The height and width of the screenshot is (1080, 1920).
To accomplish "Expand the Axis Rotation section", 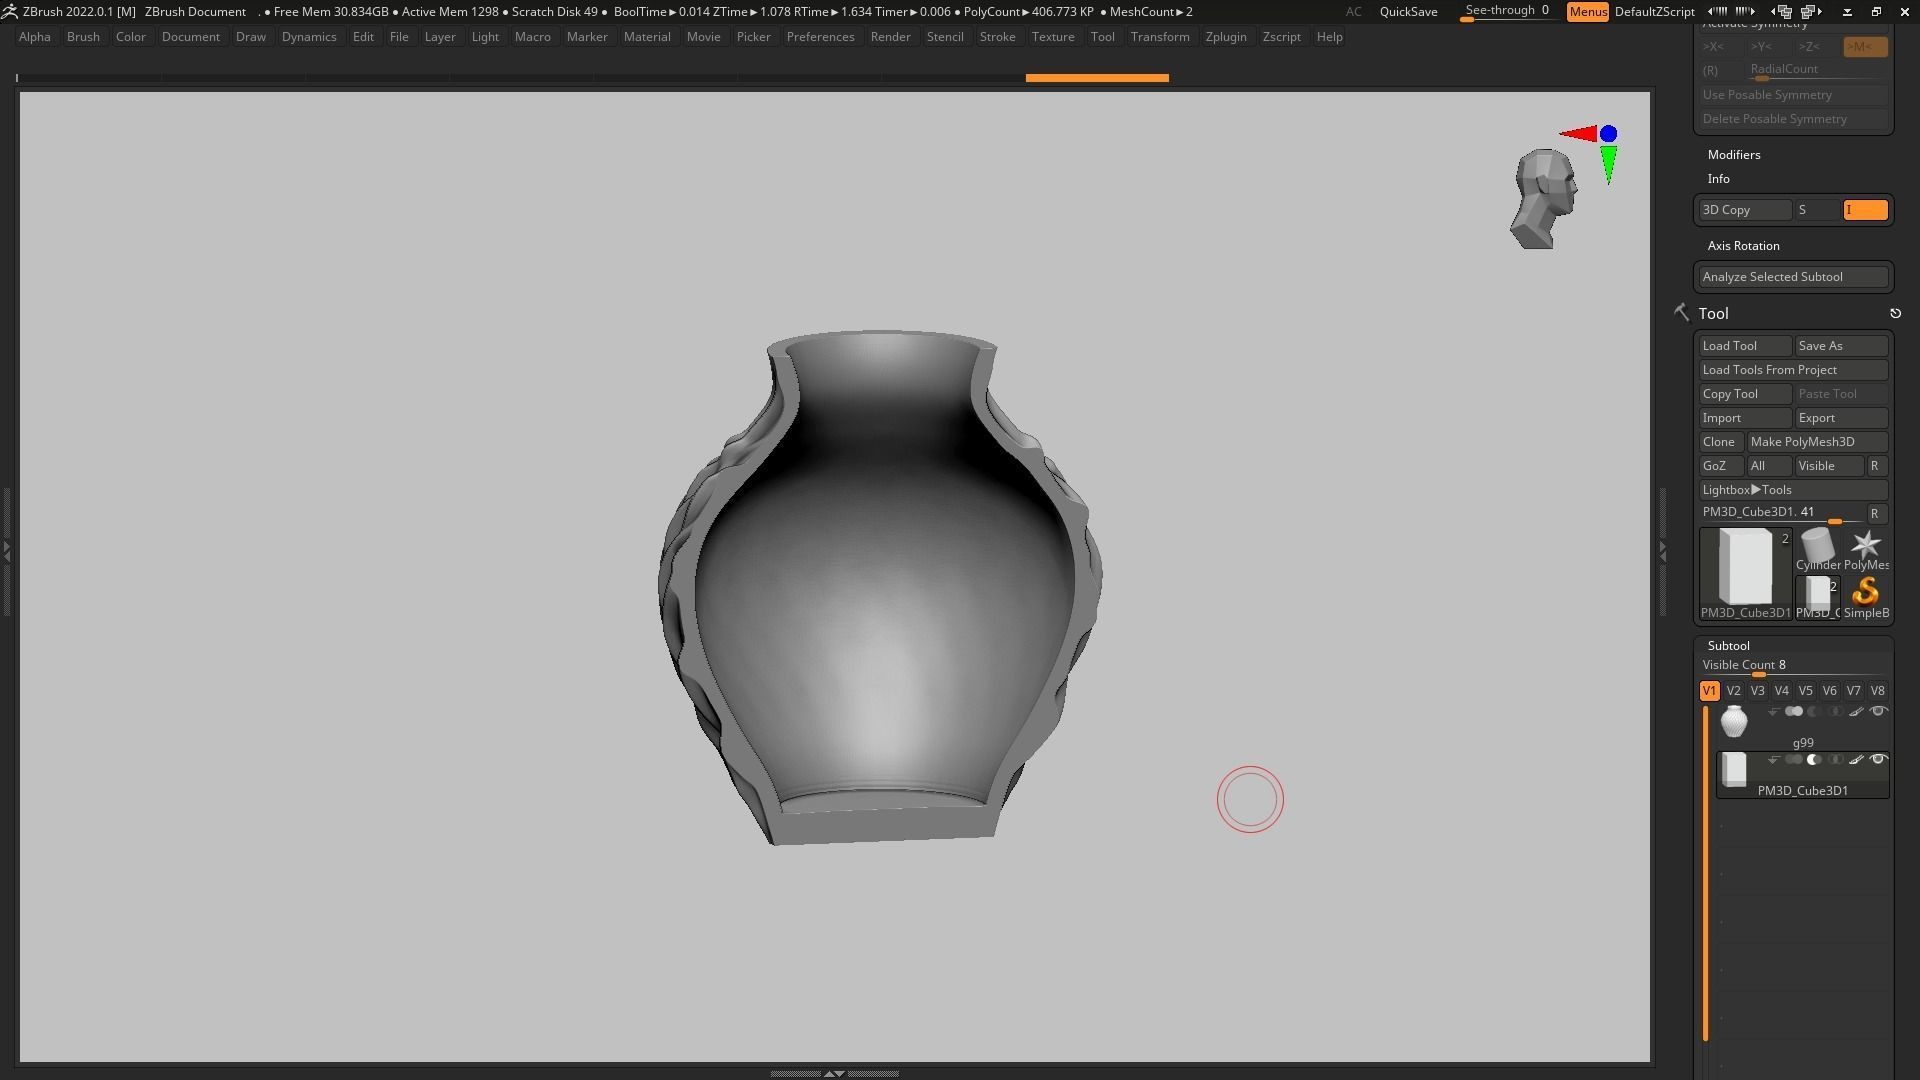I will pyautogui.click(x=1743, y=246).
